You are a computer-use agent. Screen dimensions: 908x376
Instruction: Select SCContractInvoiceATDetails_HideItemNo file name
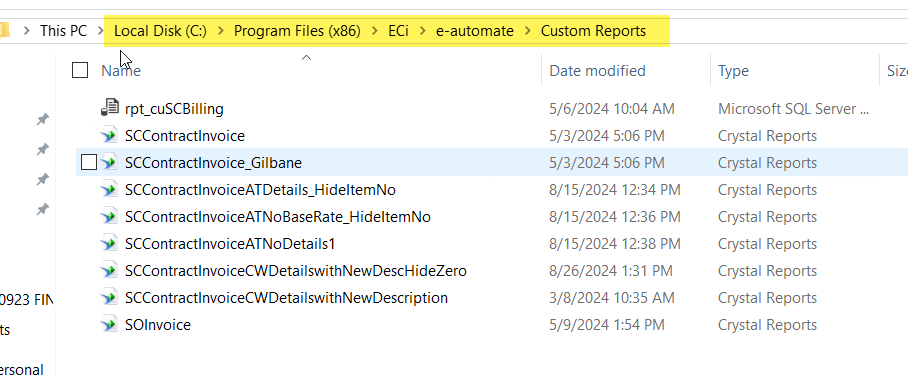tap(260, 189)
